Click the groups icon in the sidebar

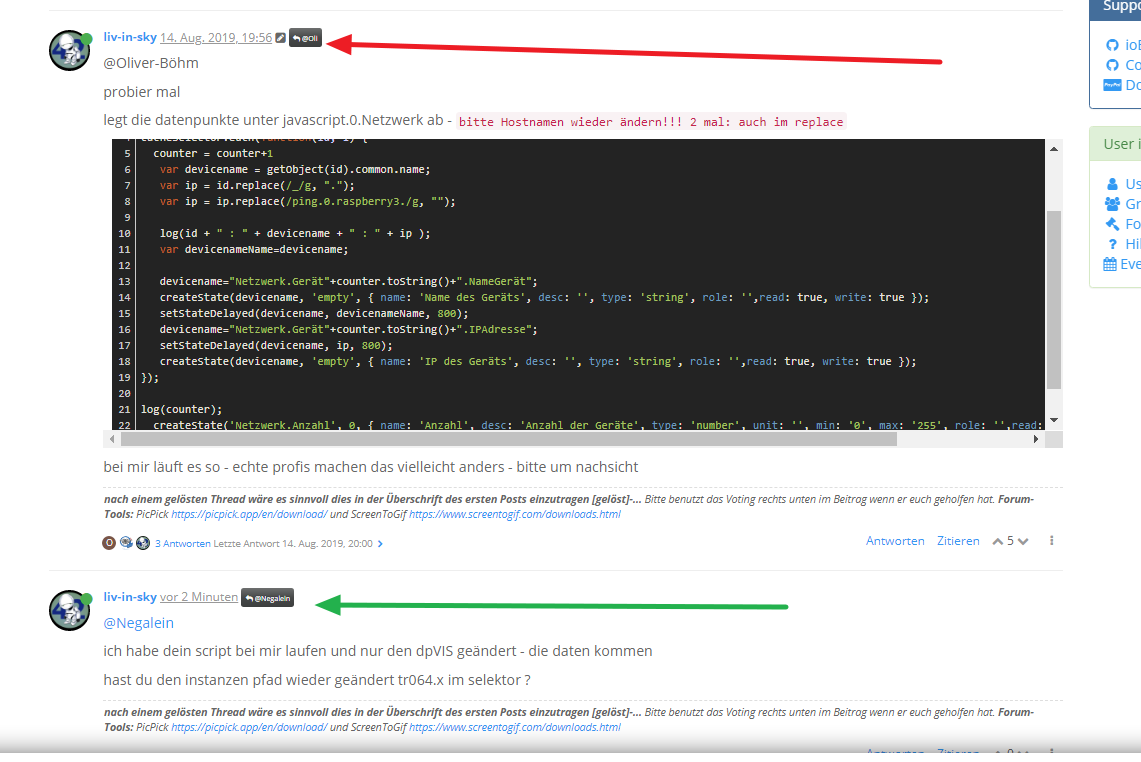[1112, 204]
